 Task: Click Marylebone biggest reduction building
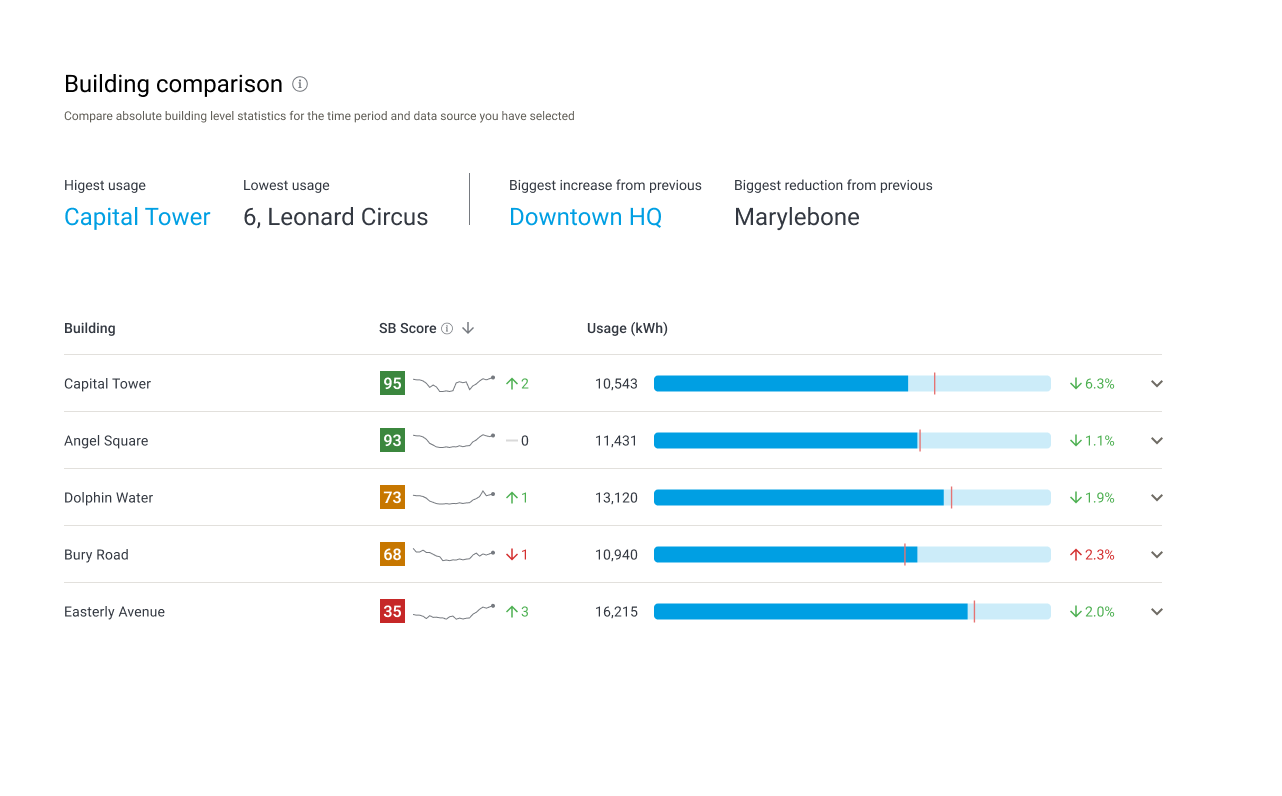tap(796, 217)
